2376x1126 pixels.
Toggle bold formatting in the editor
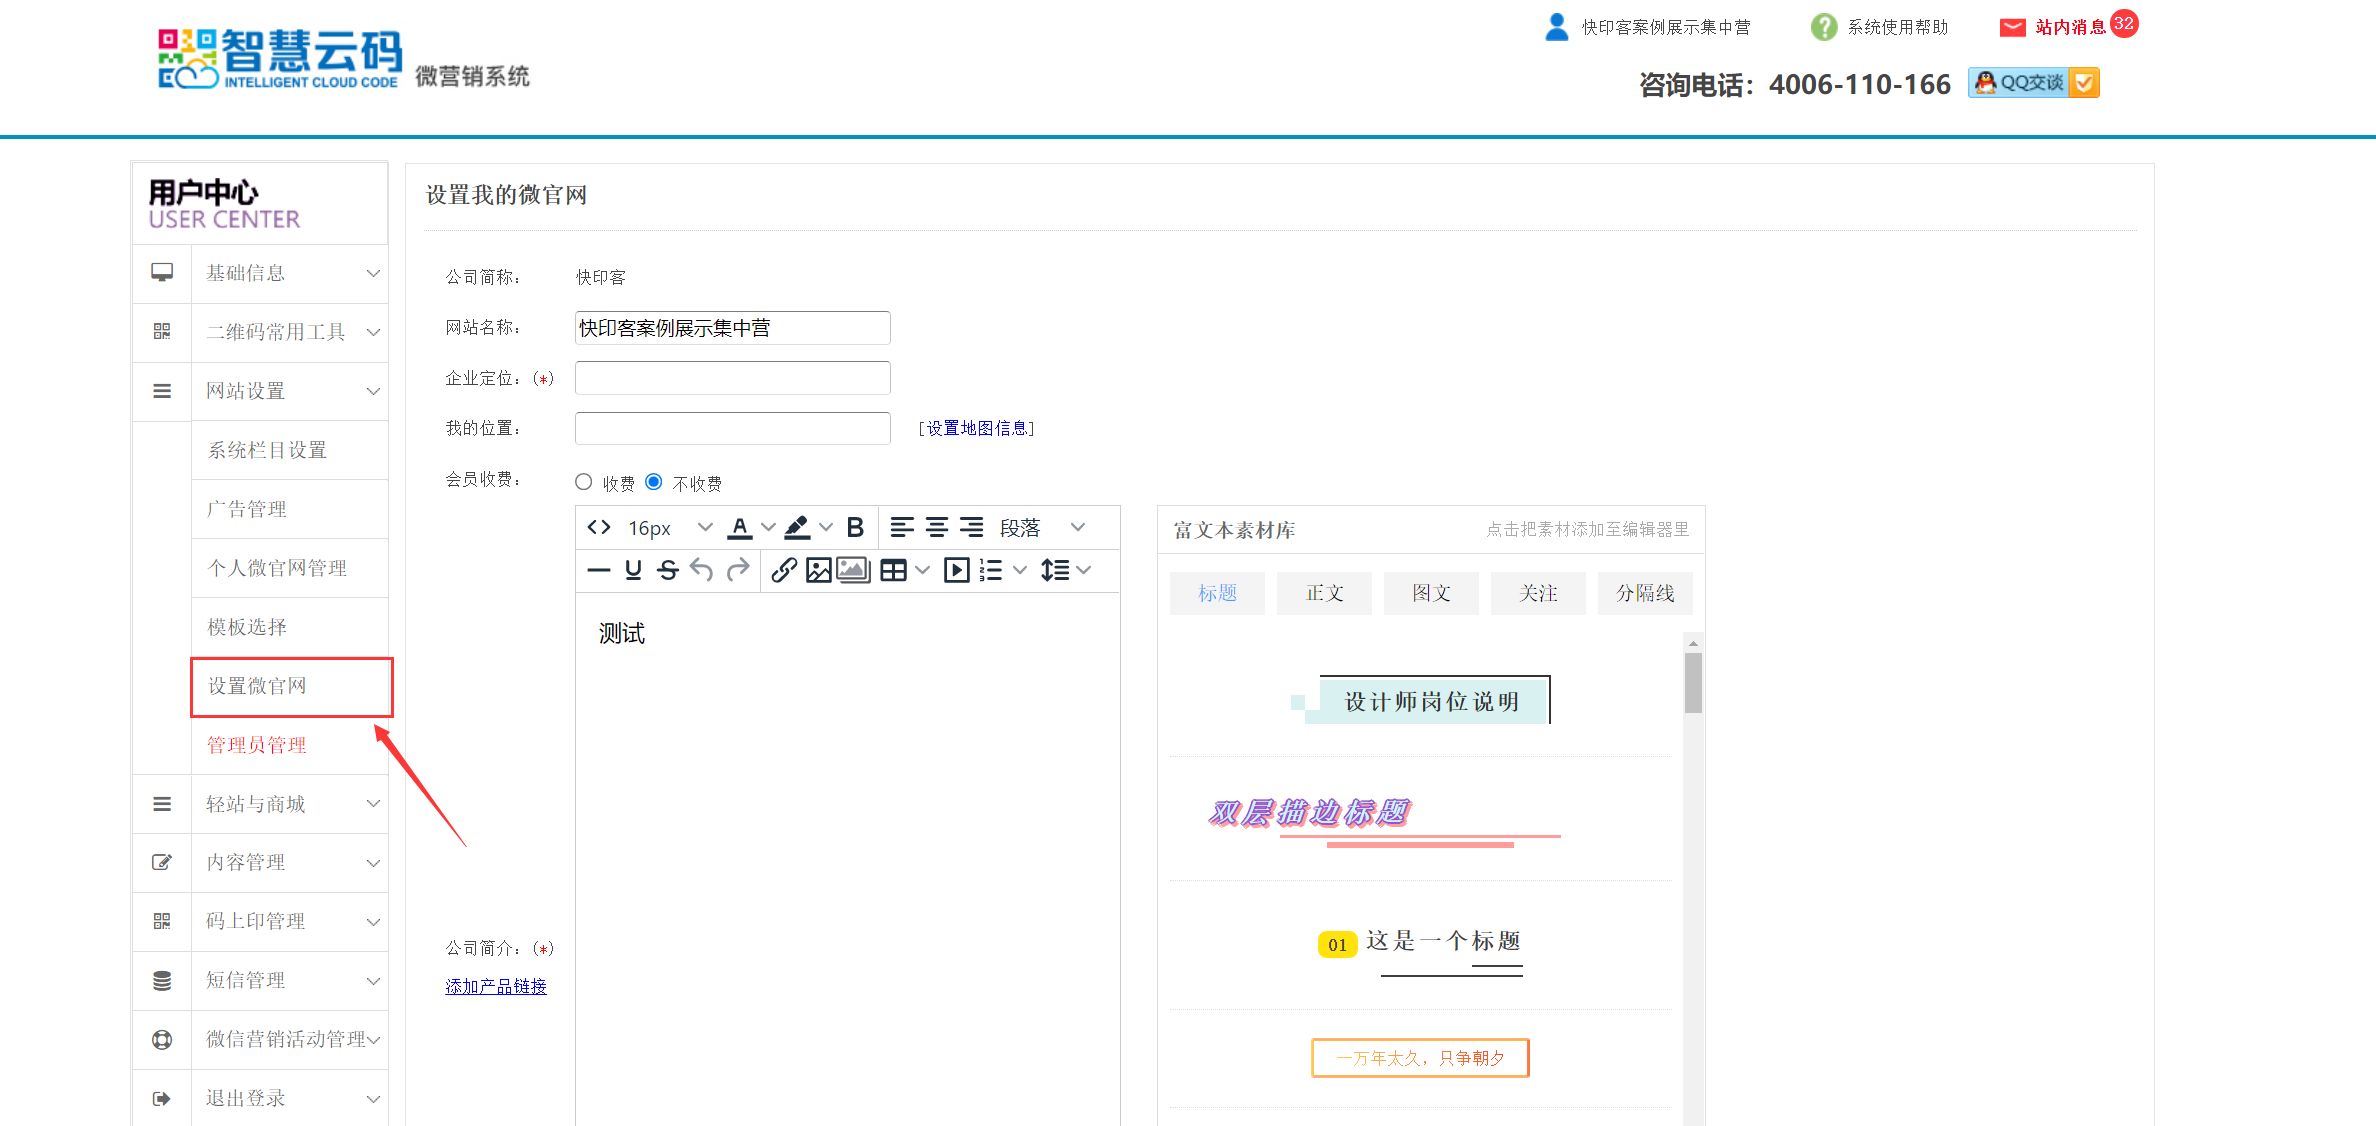coord(855,527)
